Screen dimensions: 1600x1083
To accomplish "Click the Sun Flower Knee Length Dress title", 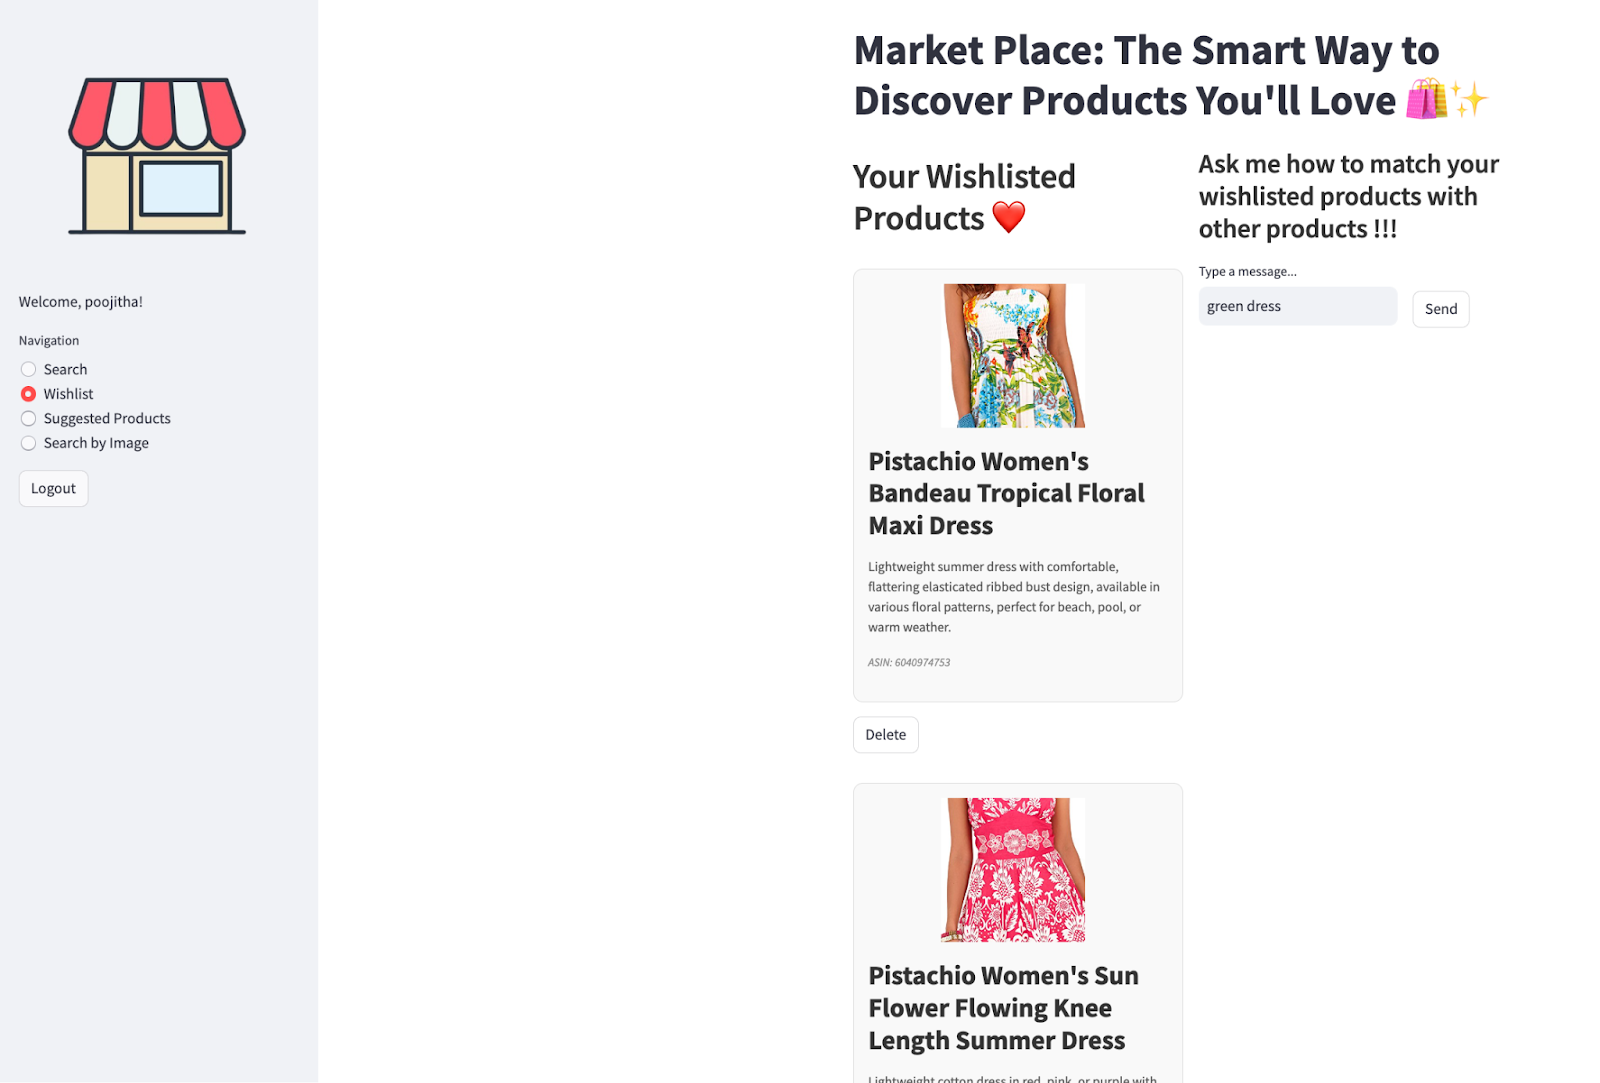I will pos(1003,1008).
